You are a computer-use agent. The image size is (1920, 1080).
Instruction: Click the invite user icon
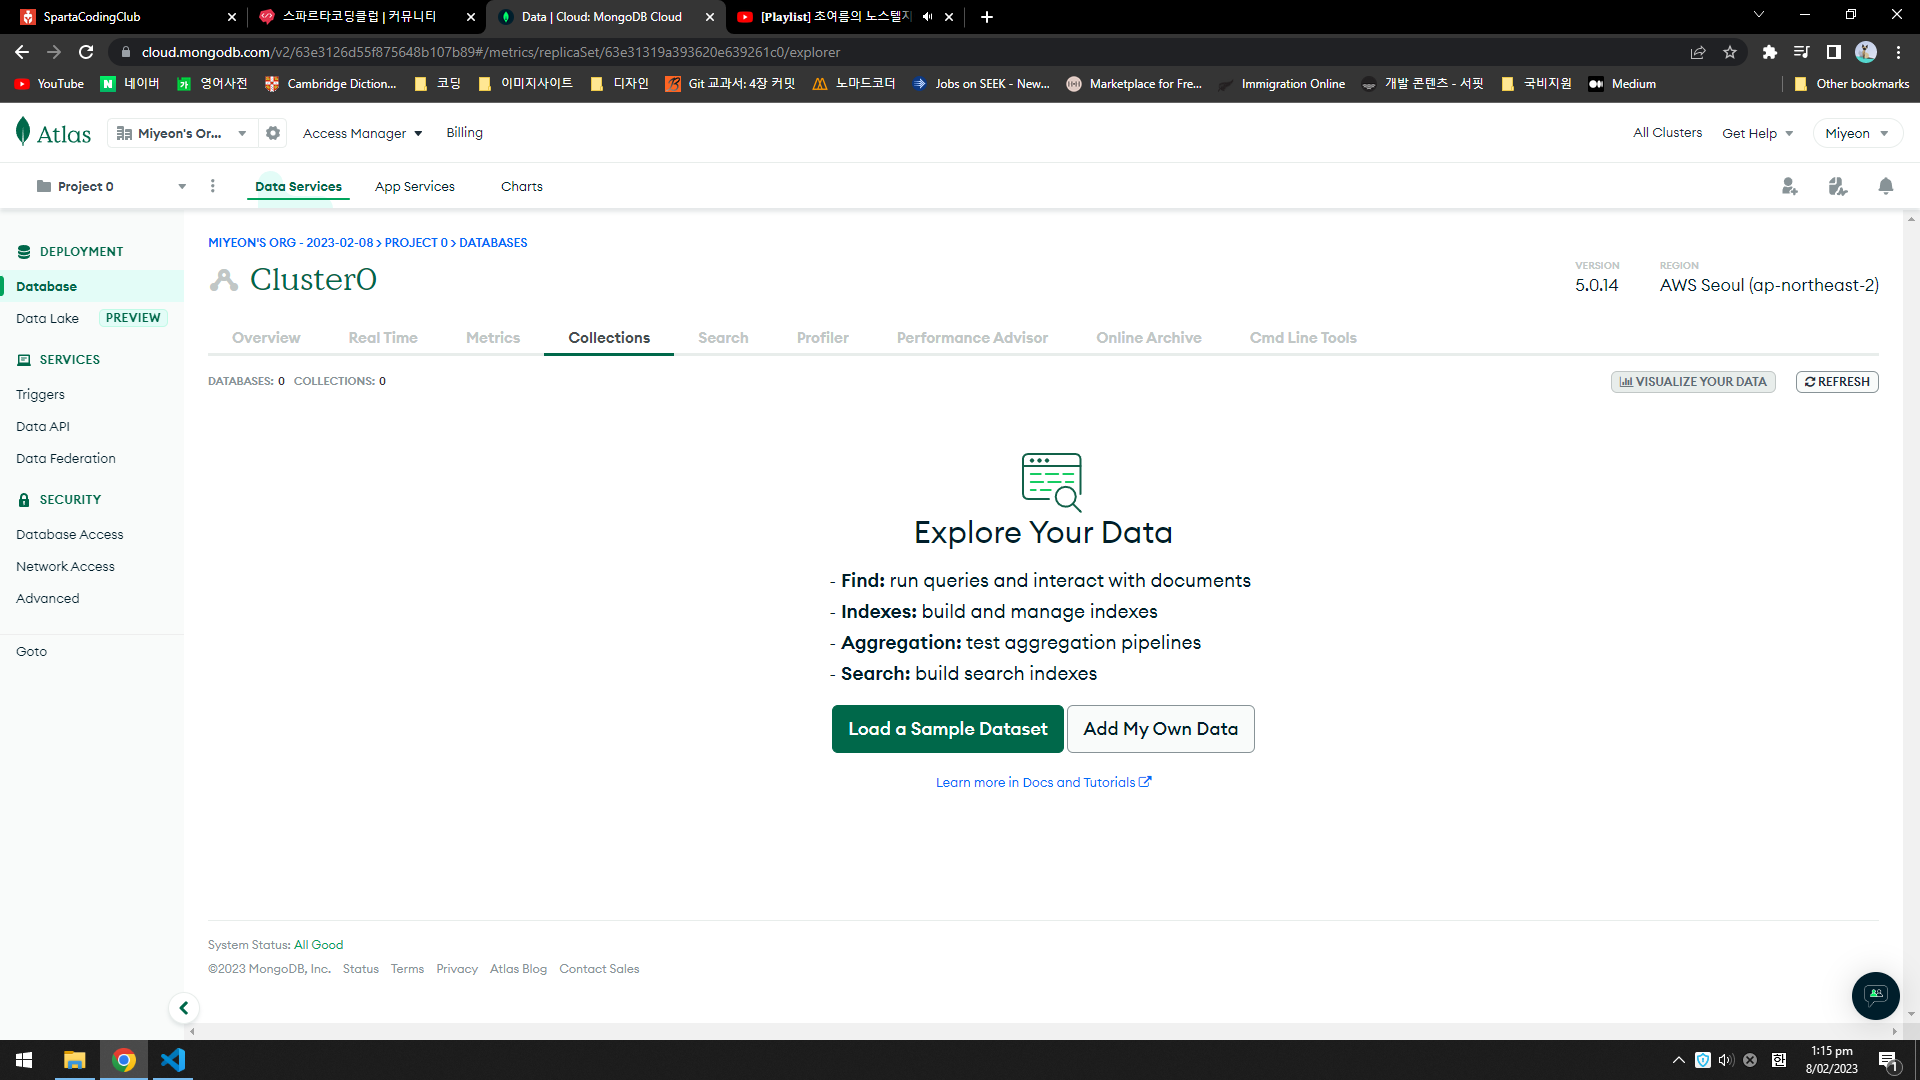1789,186
